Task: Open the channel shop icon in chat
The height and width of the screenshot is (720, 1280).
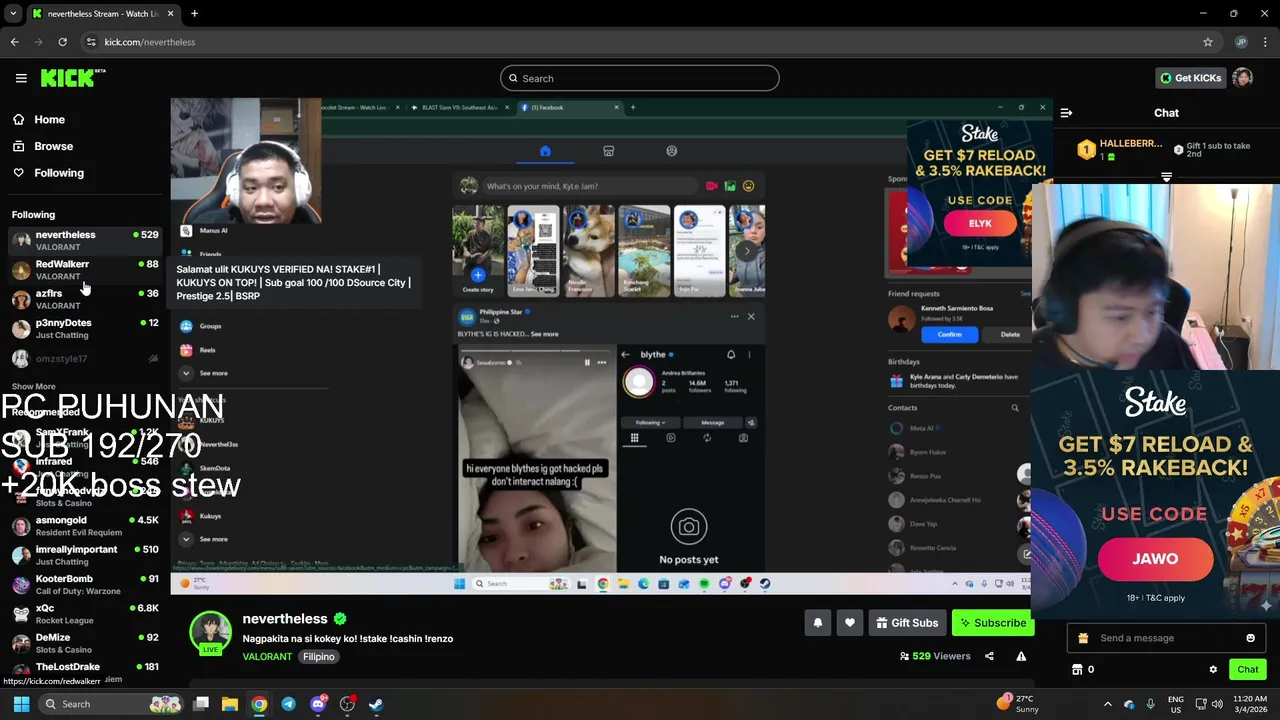Action: (x=1077, y=670)
